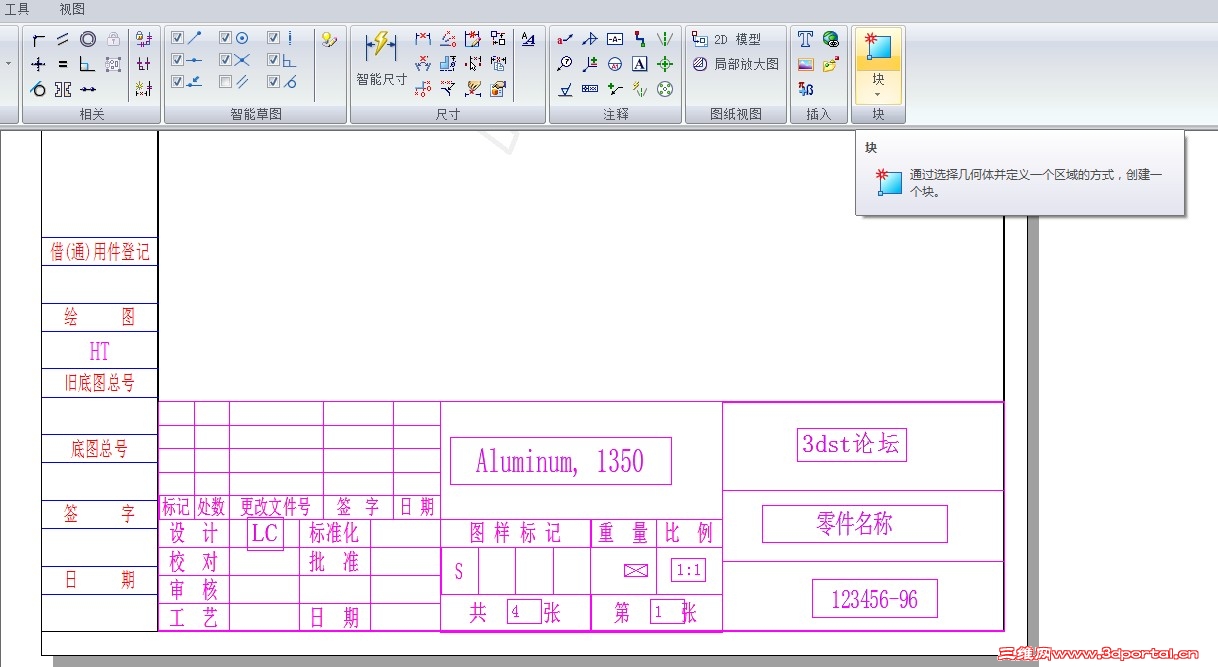Click the 局部放大图 detail view button

[735, 64]
